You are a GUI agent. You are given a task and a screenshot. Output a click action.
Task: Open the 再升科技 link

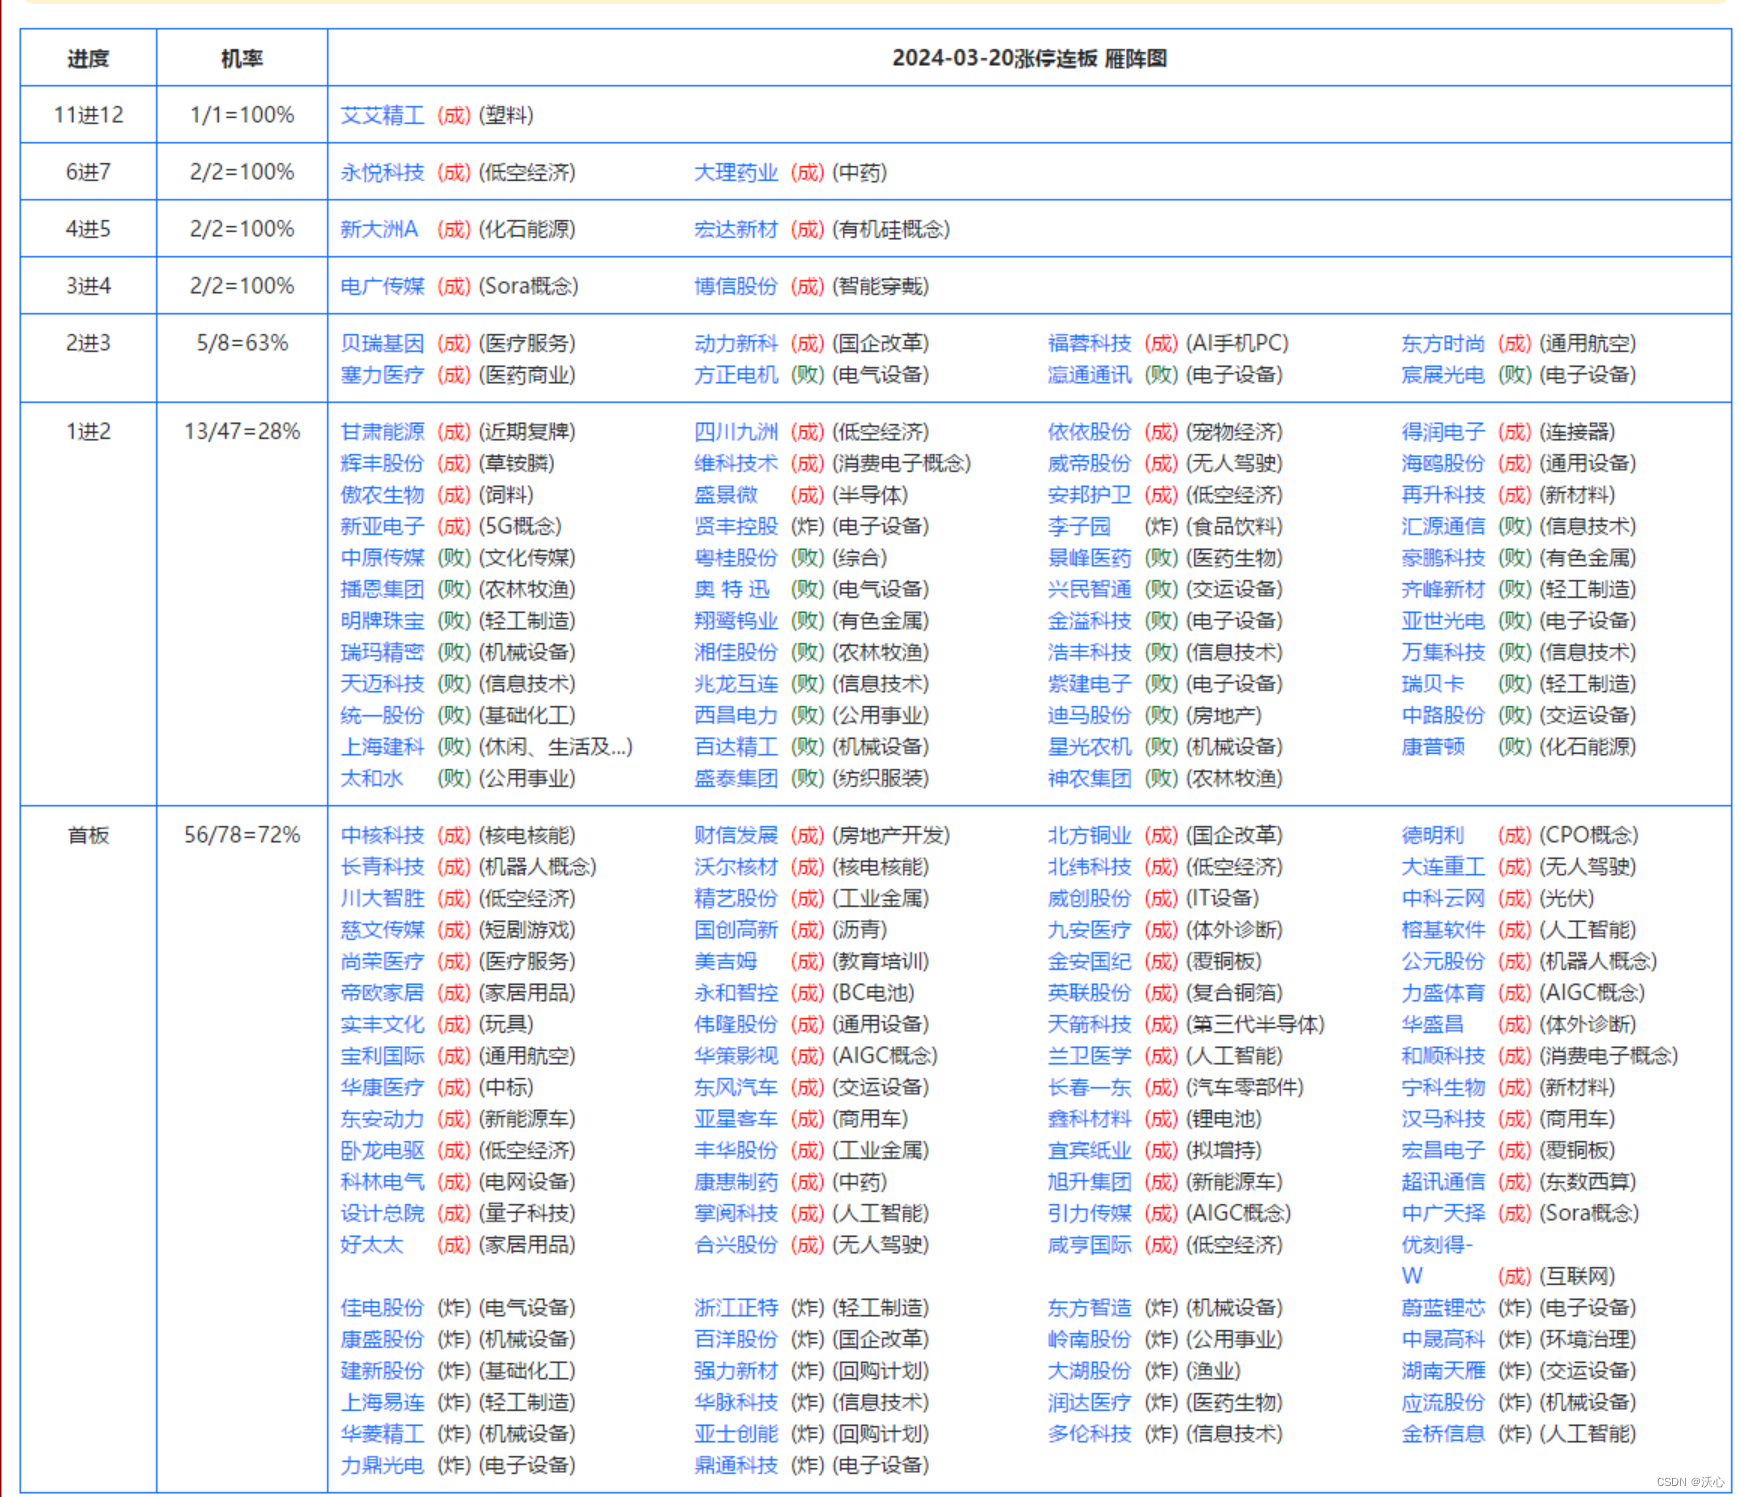click(x=1443, y=494)
